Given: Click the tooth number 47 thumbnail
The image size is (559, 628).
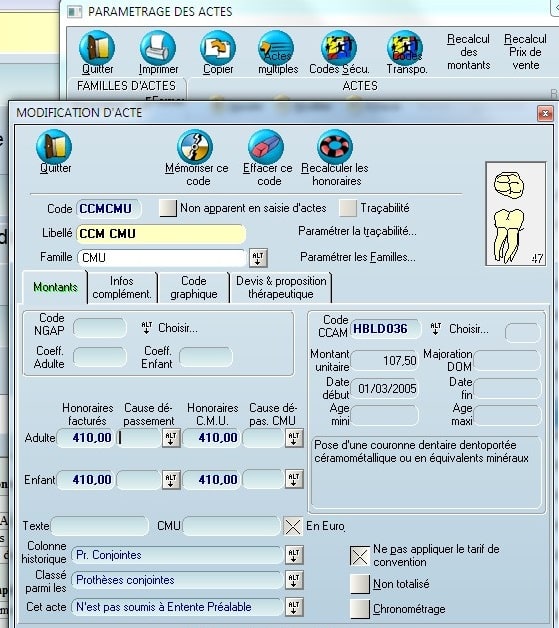Looking at the screenshot, I should [x=515, y=214].
